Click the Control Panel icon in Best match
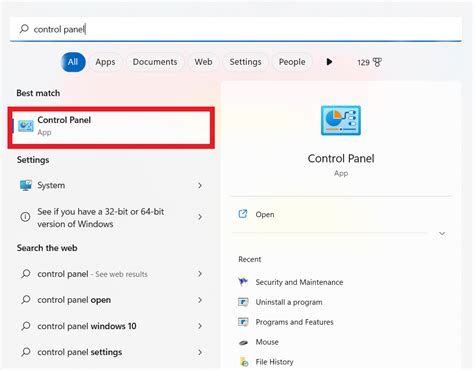The image size is (474, 370). point(26,126)
